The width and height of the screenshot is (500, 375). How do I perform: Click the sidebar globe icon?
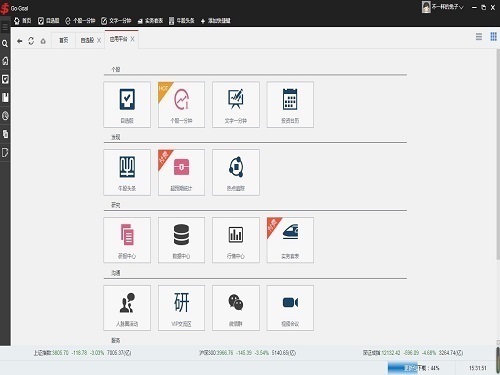pyautogui.click(x=5, y=116)
